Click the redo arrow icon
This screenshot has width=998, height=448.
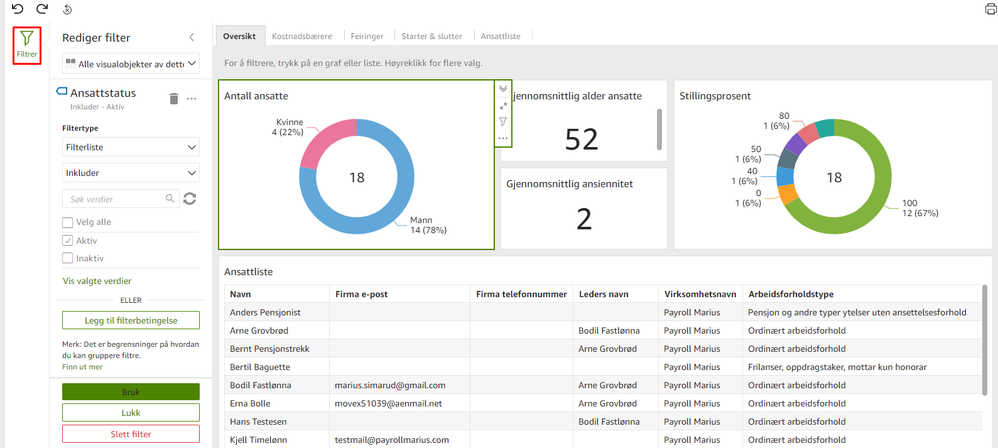(42, 9)
